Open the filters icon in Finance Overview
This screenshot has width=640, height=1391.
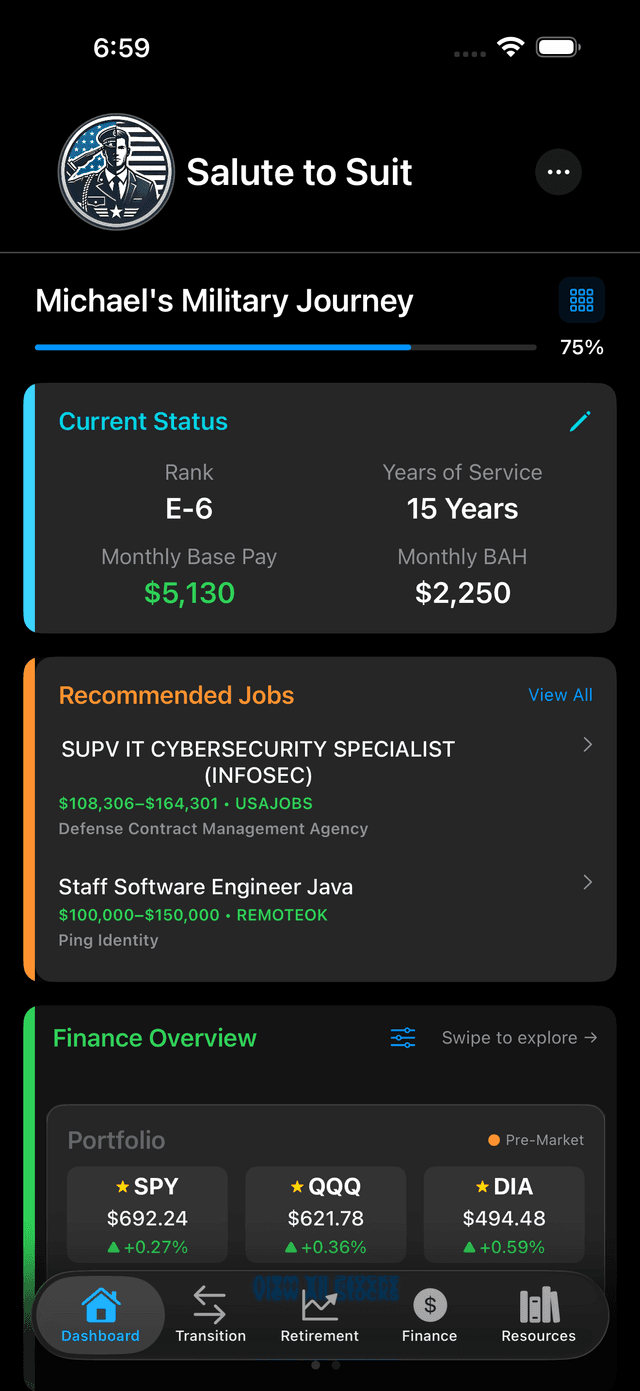403,1038
